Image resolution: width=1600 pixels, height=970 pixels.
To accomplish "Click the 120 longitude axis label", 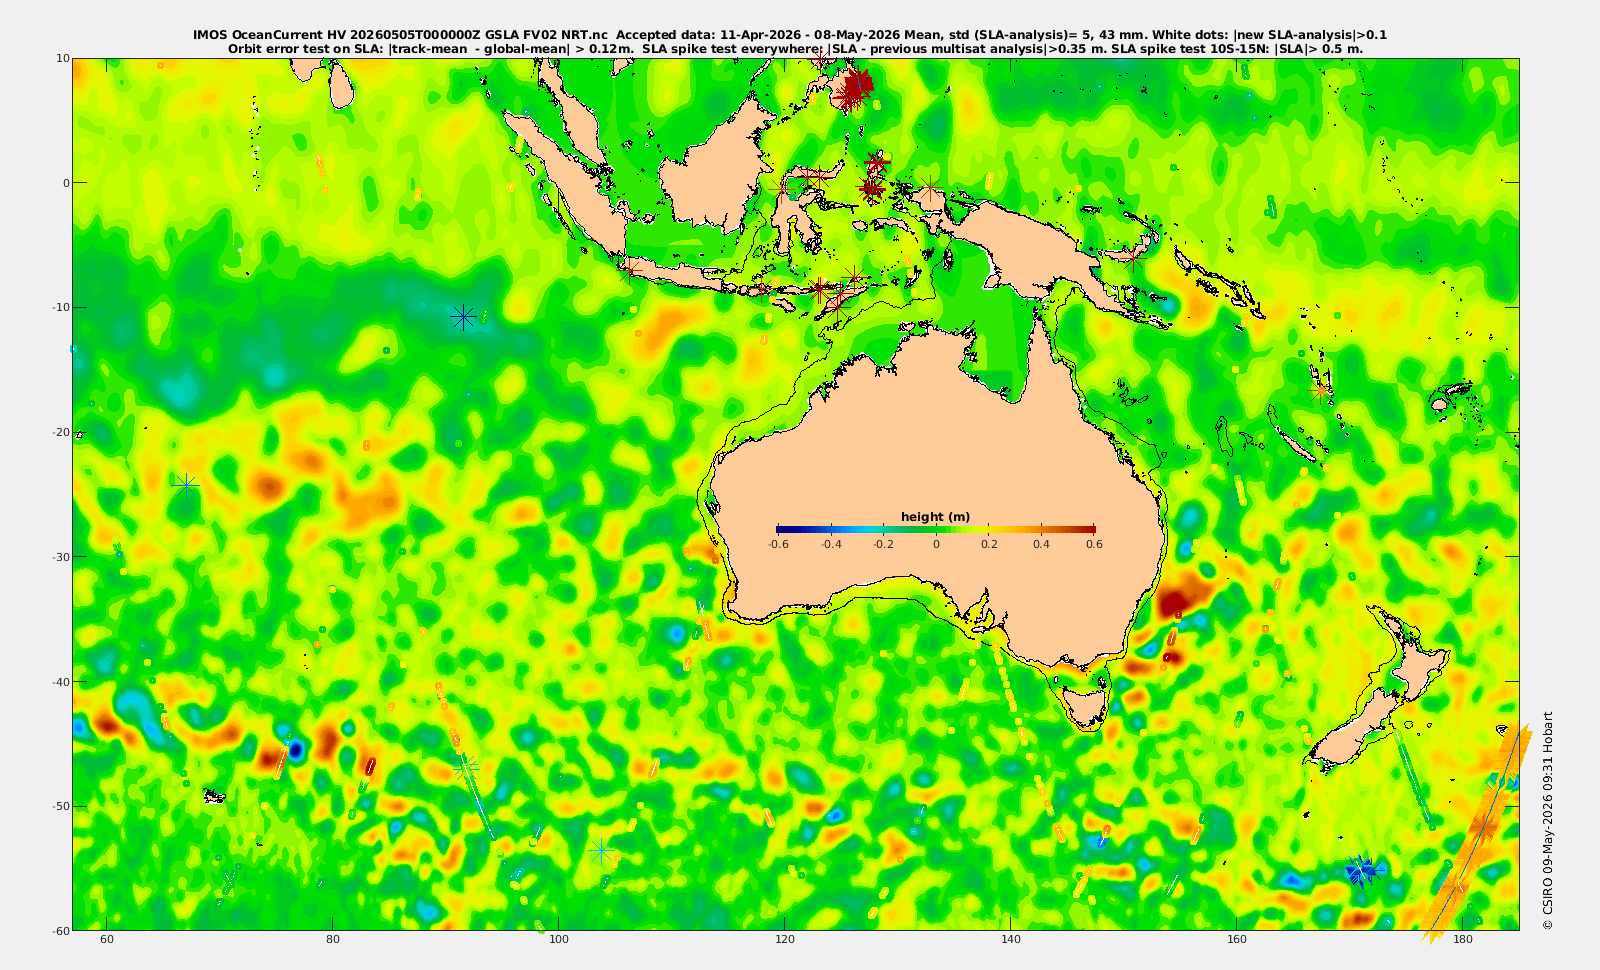I will 785,941.
